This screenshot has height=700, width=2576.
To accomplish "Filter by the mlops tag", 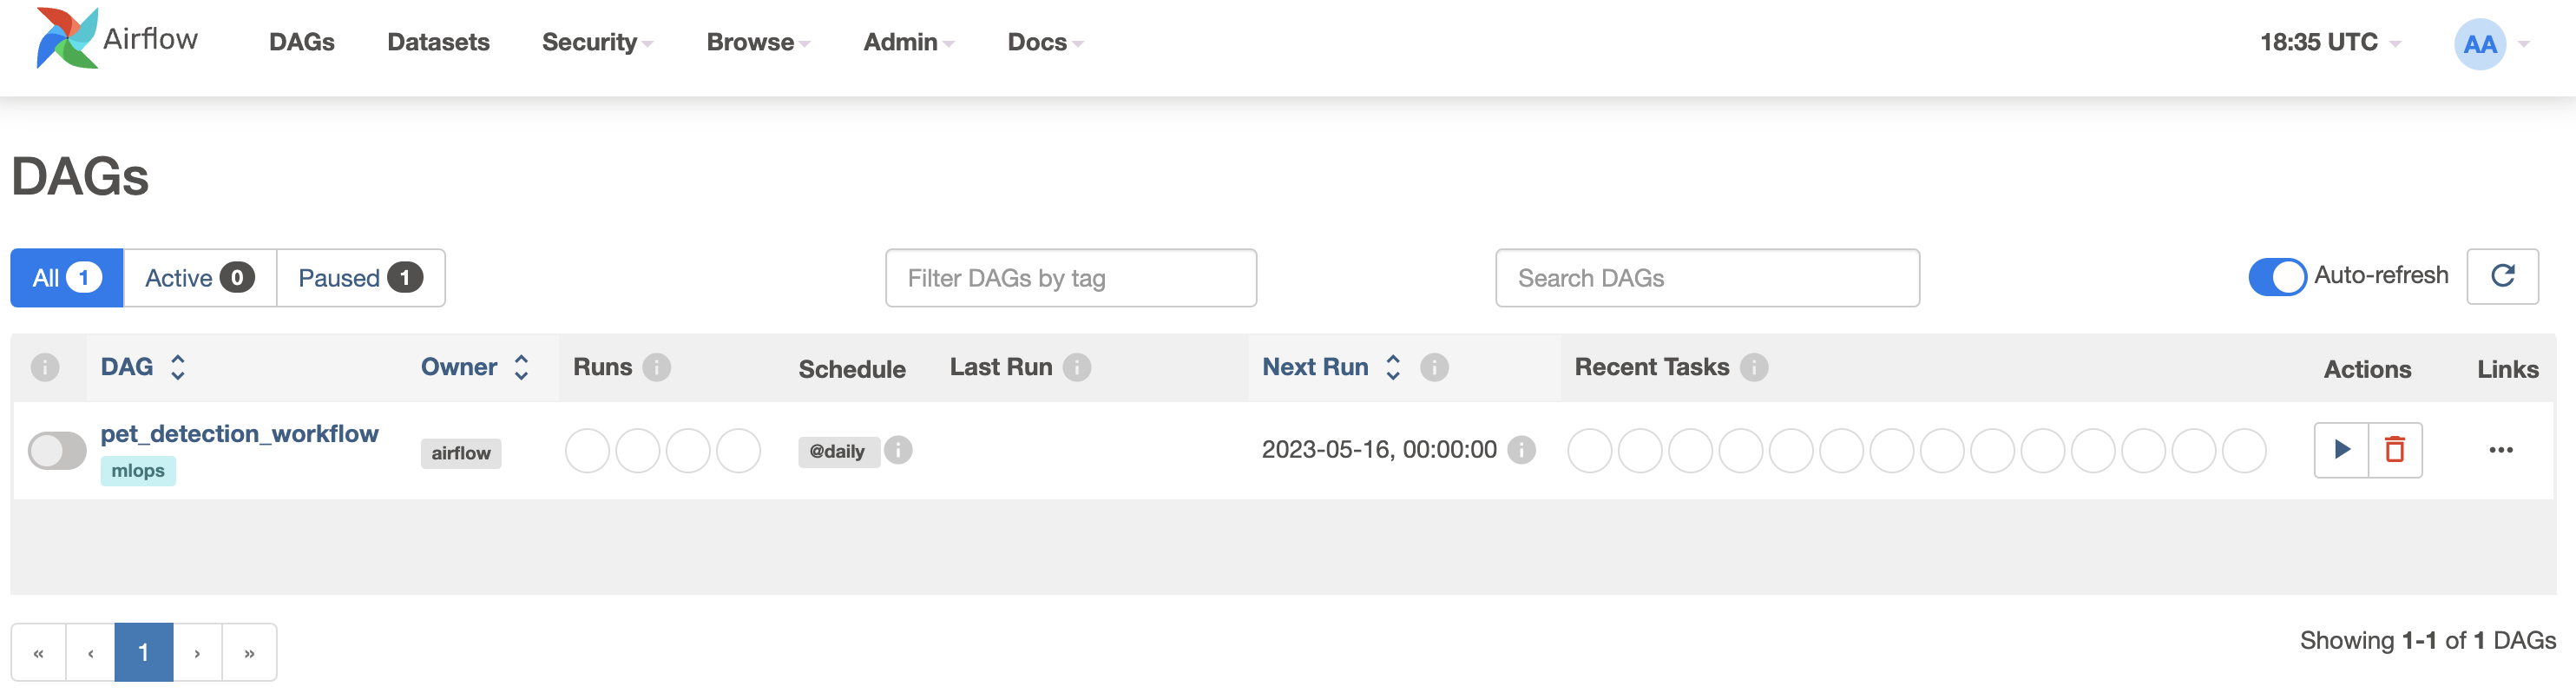I will point(138,471).
